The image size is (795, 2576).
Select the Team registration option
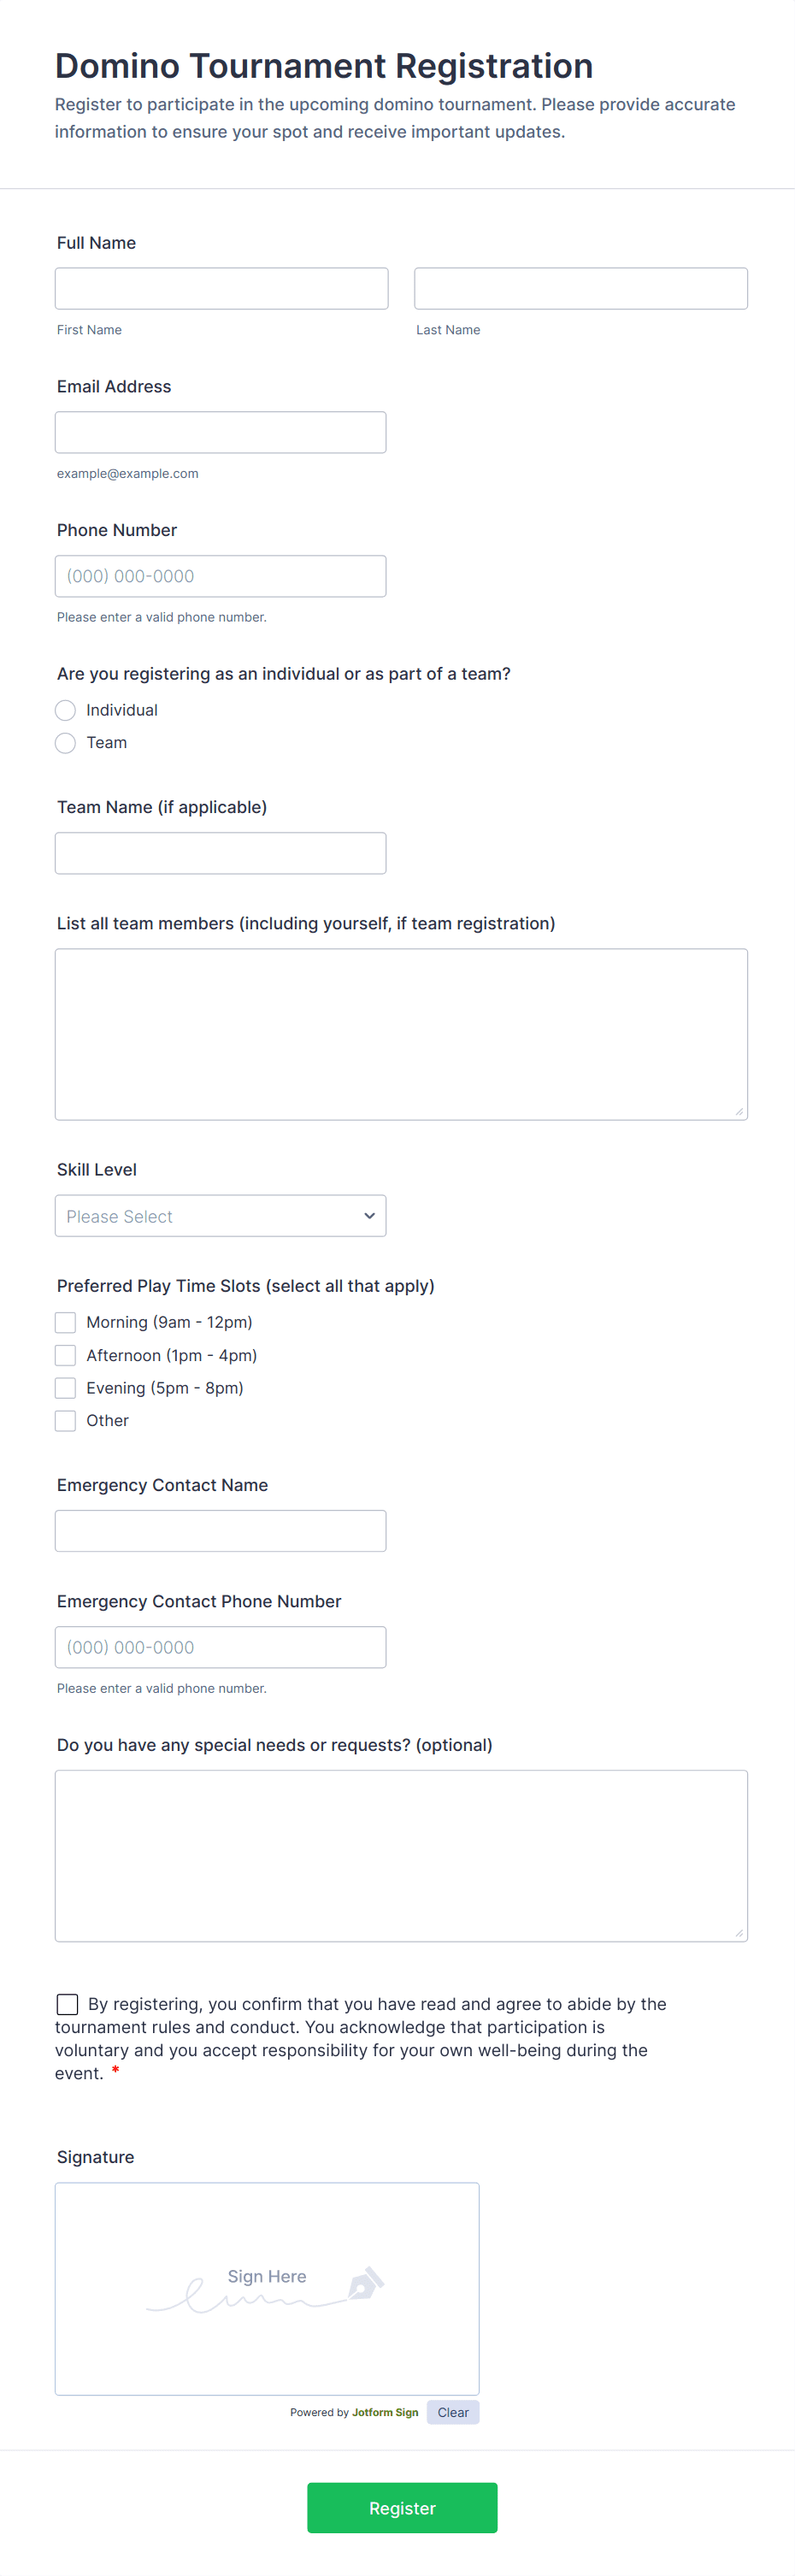coord(65,743)
